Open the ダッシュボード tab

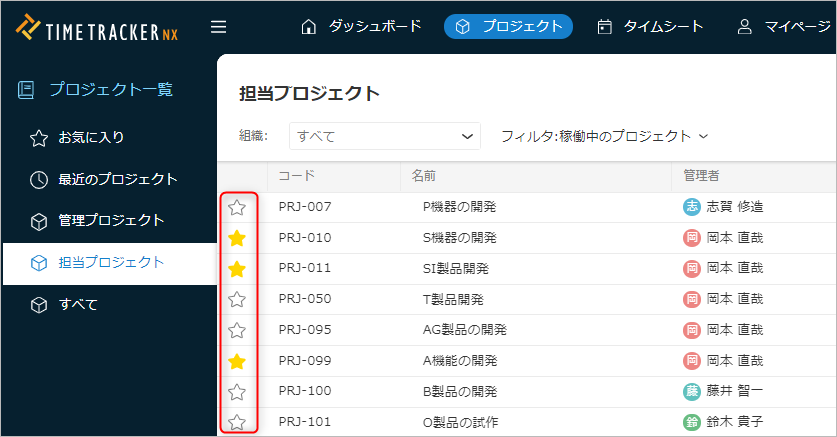tap(361, 27)
